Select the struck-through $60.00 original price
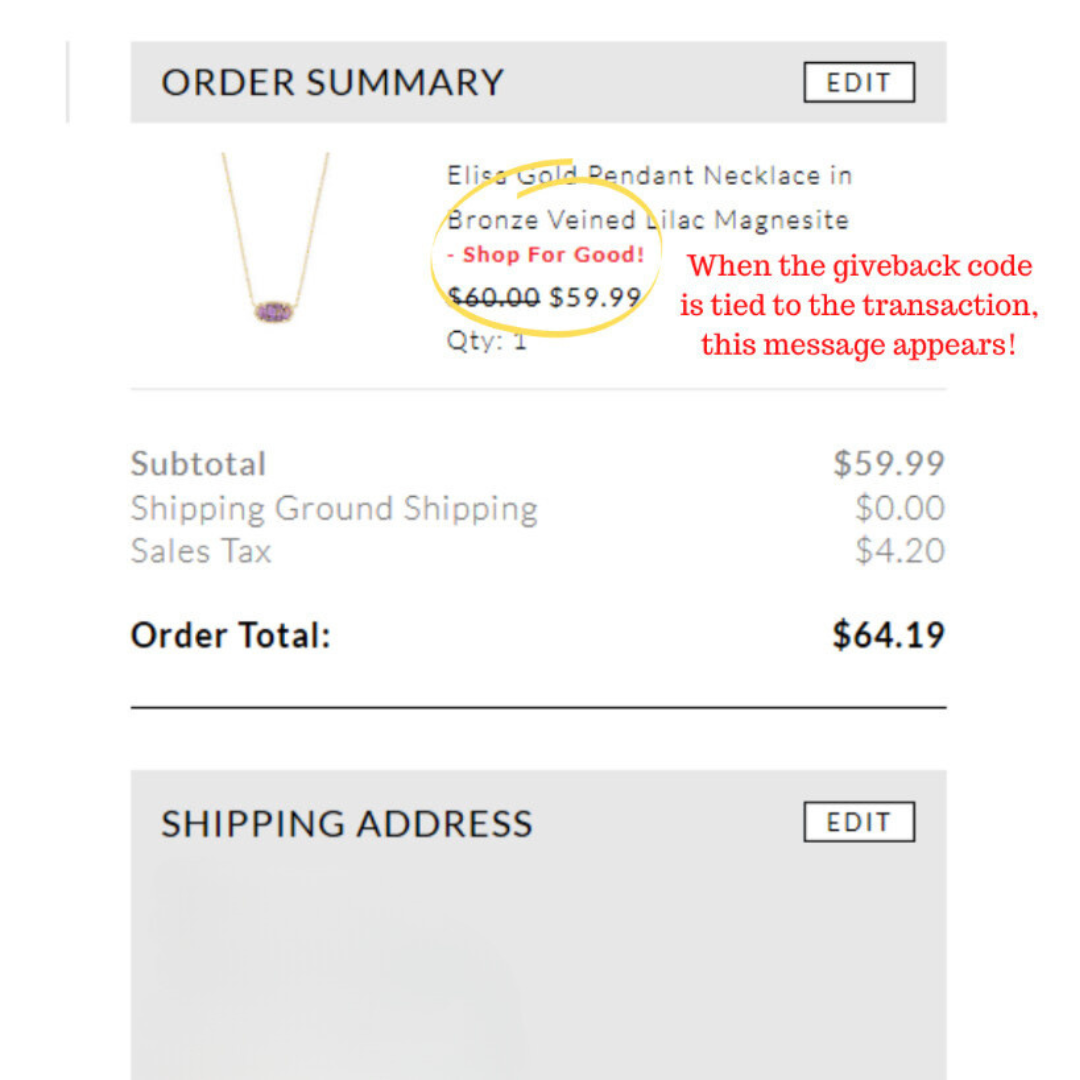Screen dimensions: 1080x1080 click(493, 298)
